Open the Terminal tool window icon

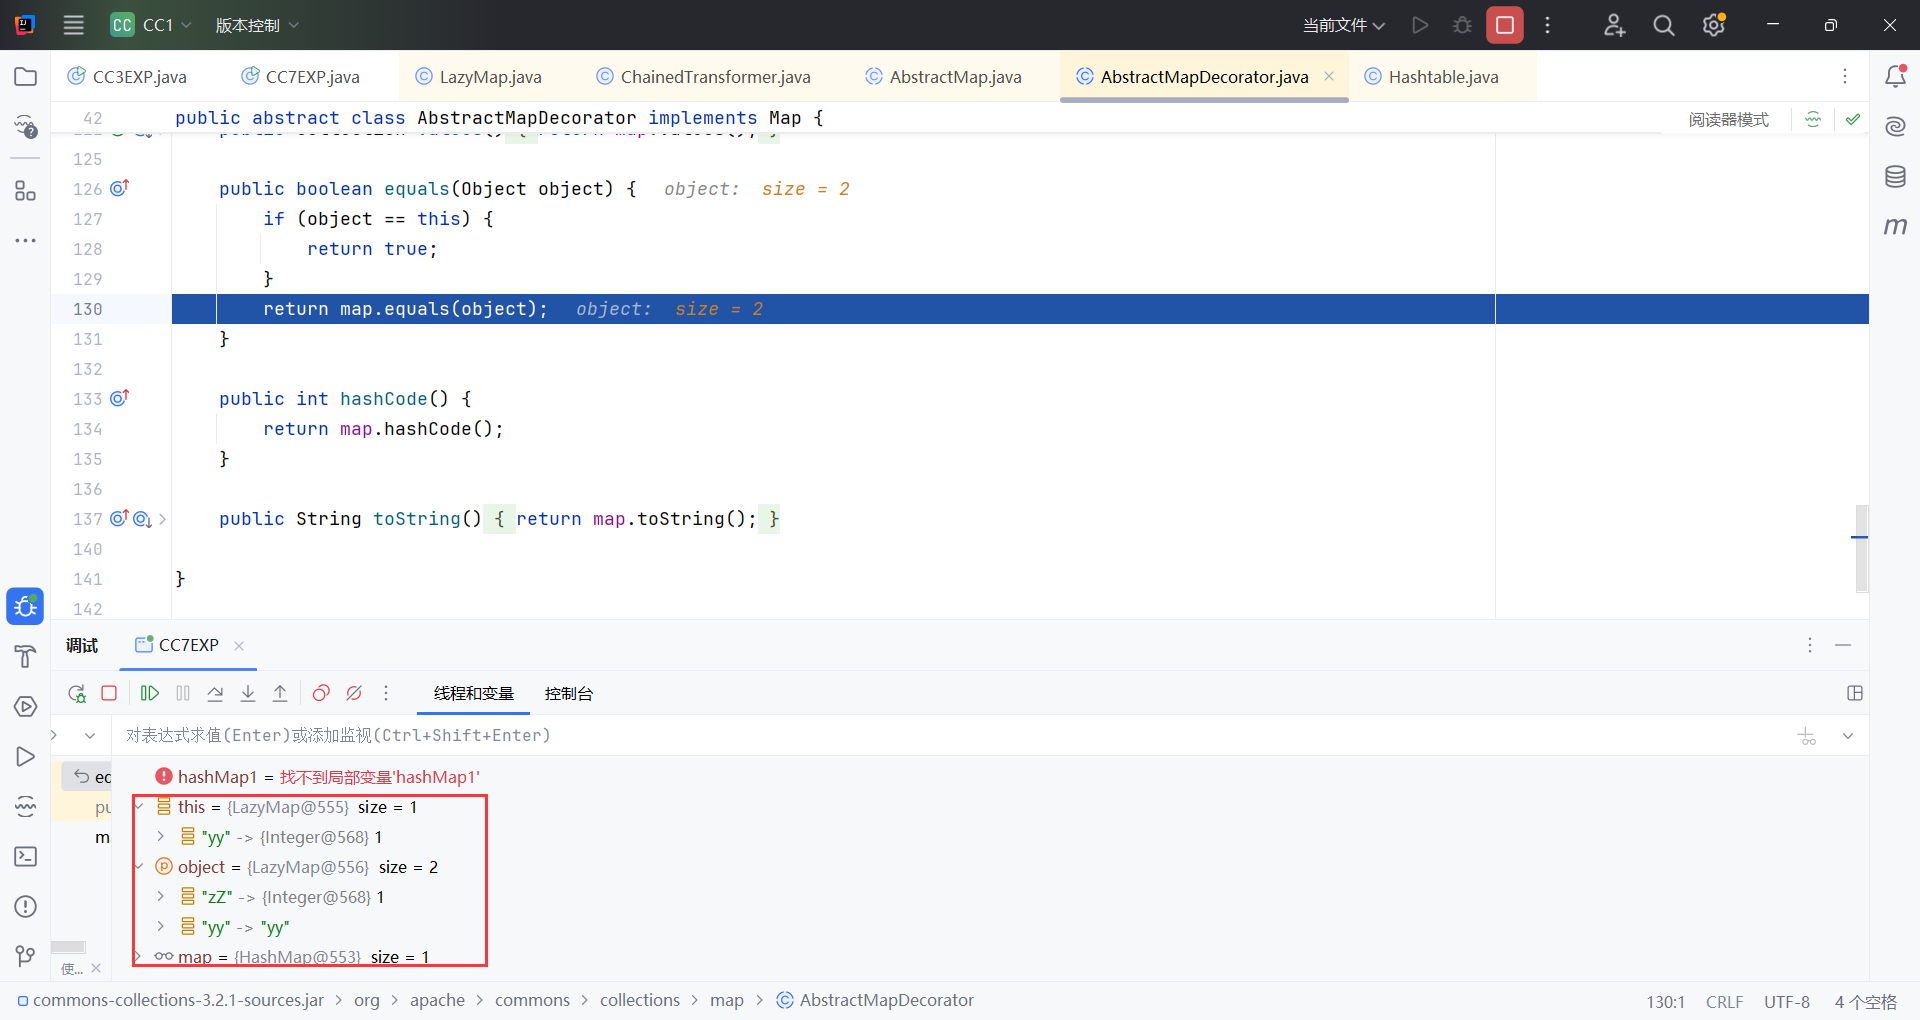click(x=26, y=857)
